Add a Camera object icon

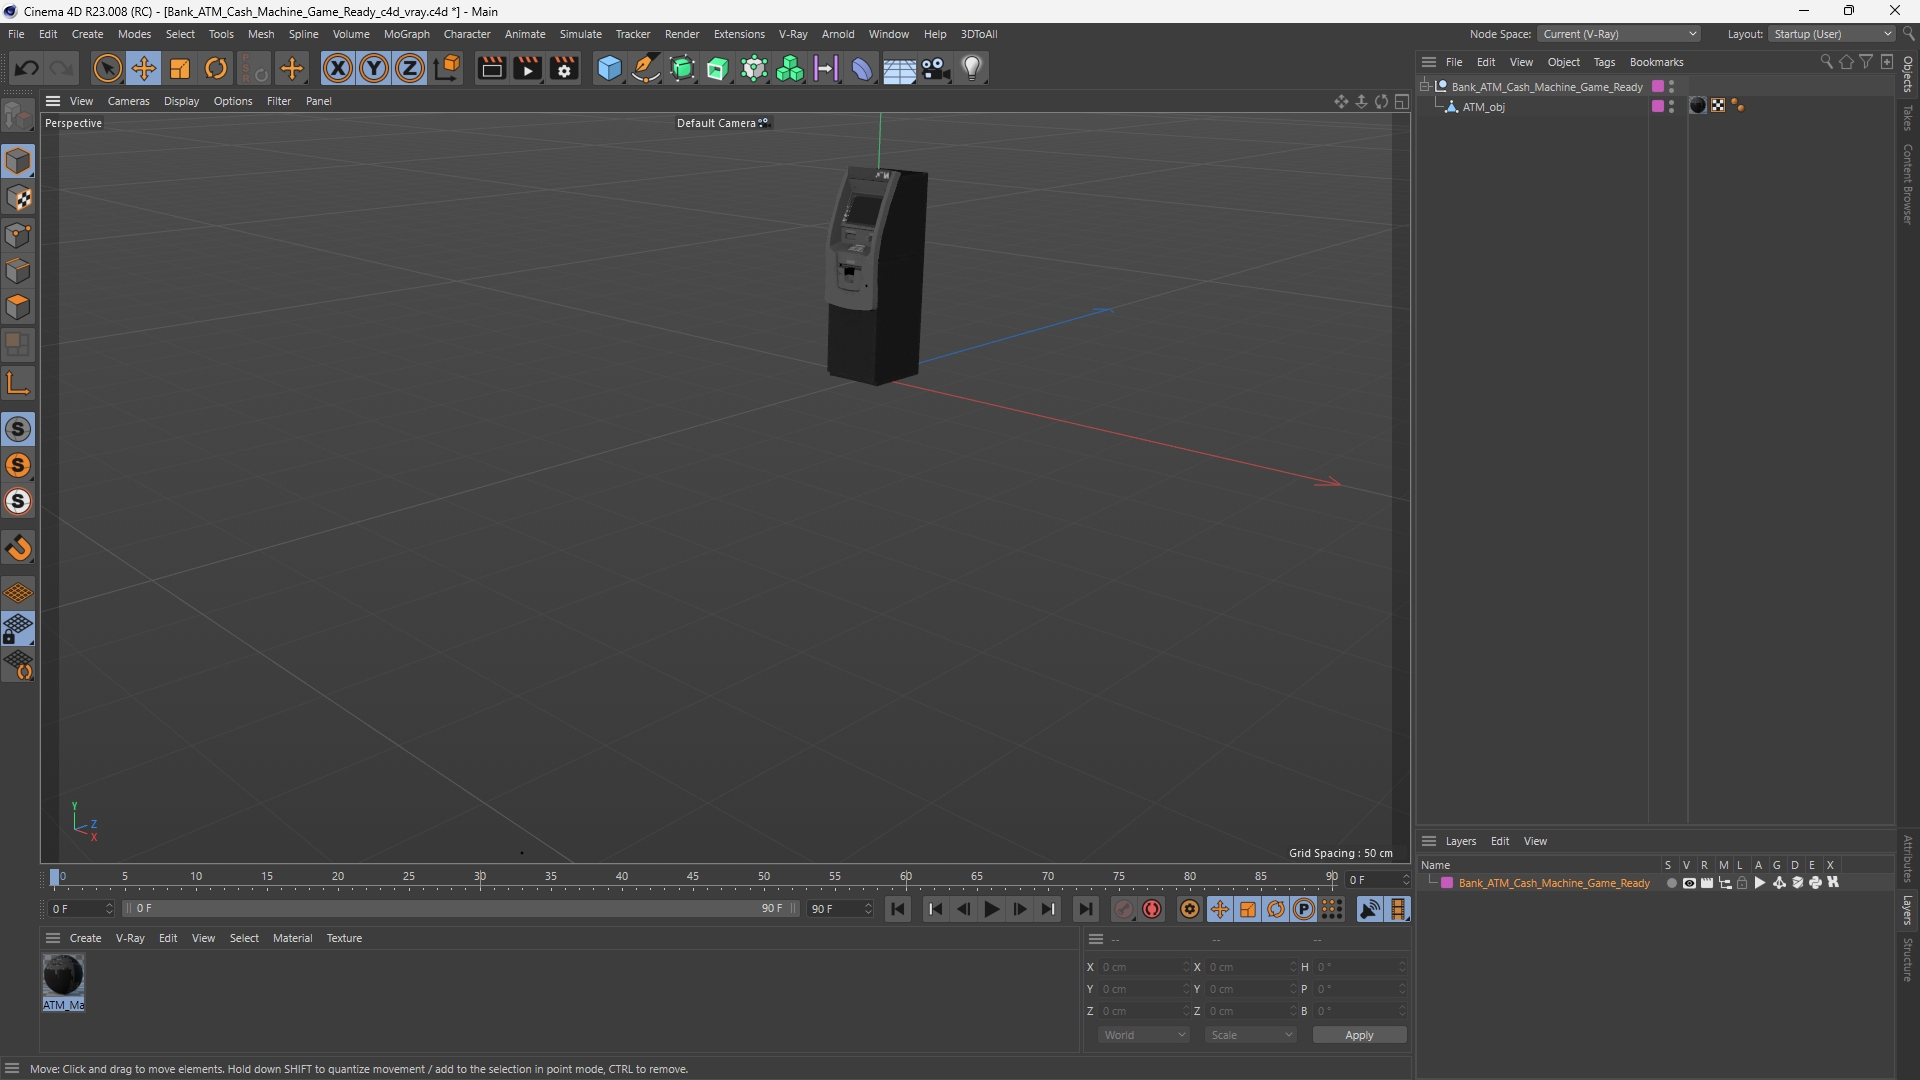(x=935, y=68)
